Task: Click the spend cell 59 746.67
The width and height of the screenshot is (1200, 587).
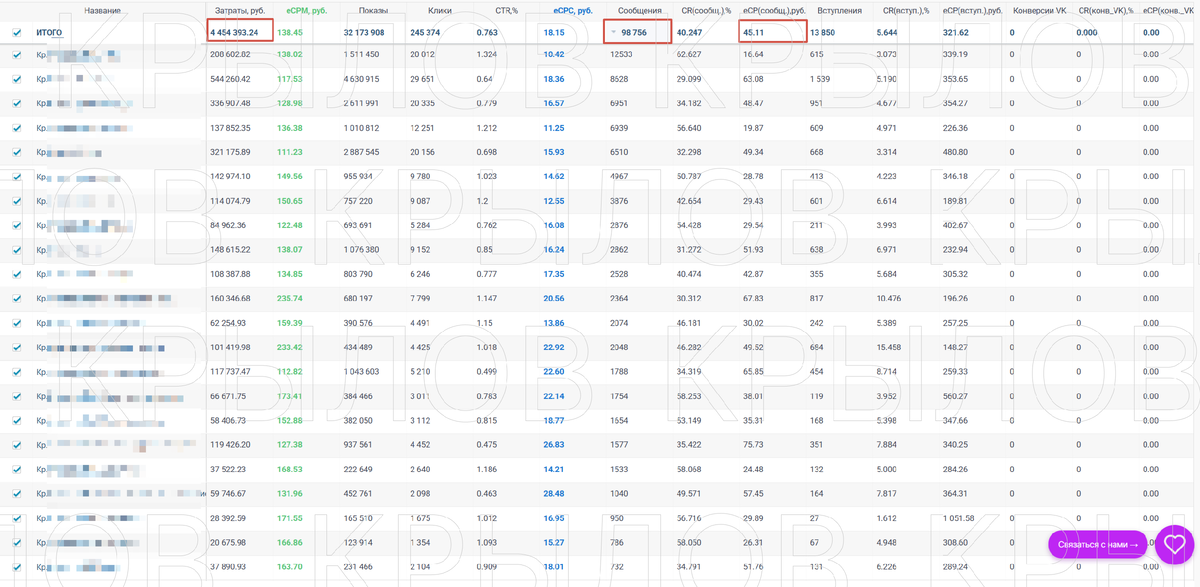Action: click(230, 493)
